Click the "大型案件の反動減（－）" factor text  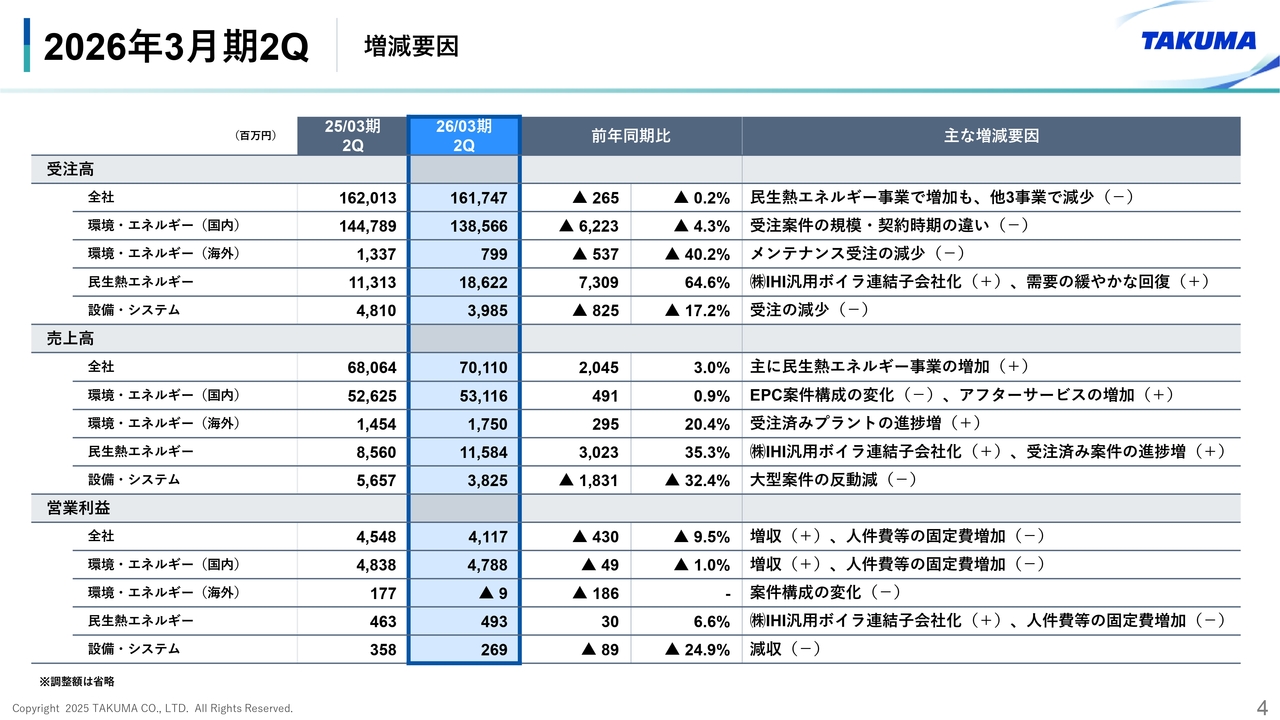tap(834, 480)
